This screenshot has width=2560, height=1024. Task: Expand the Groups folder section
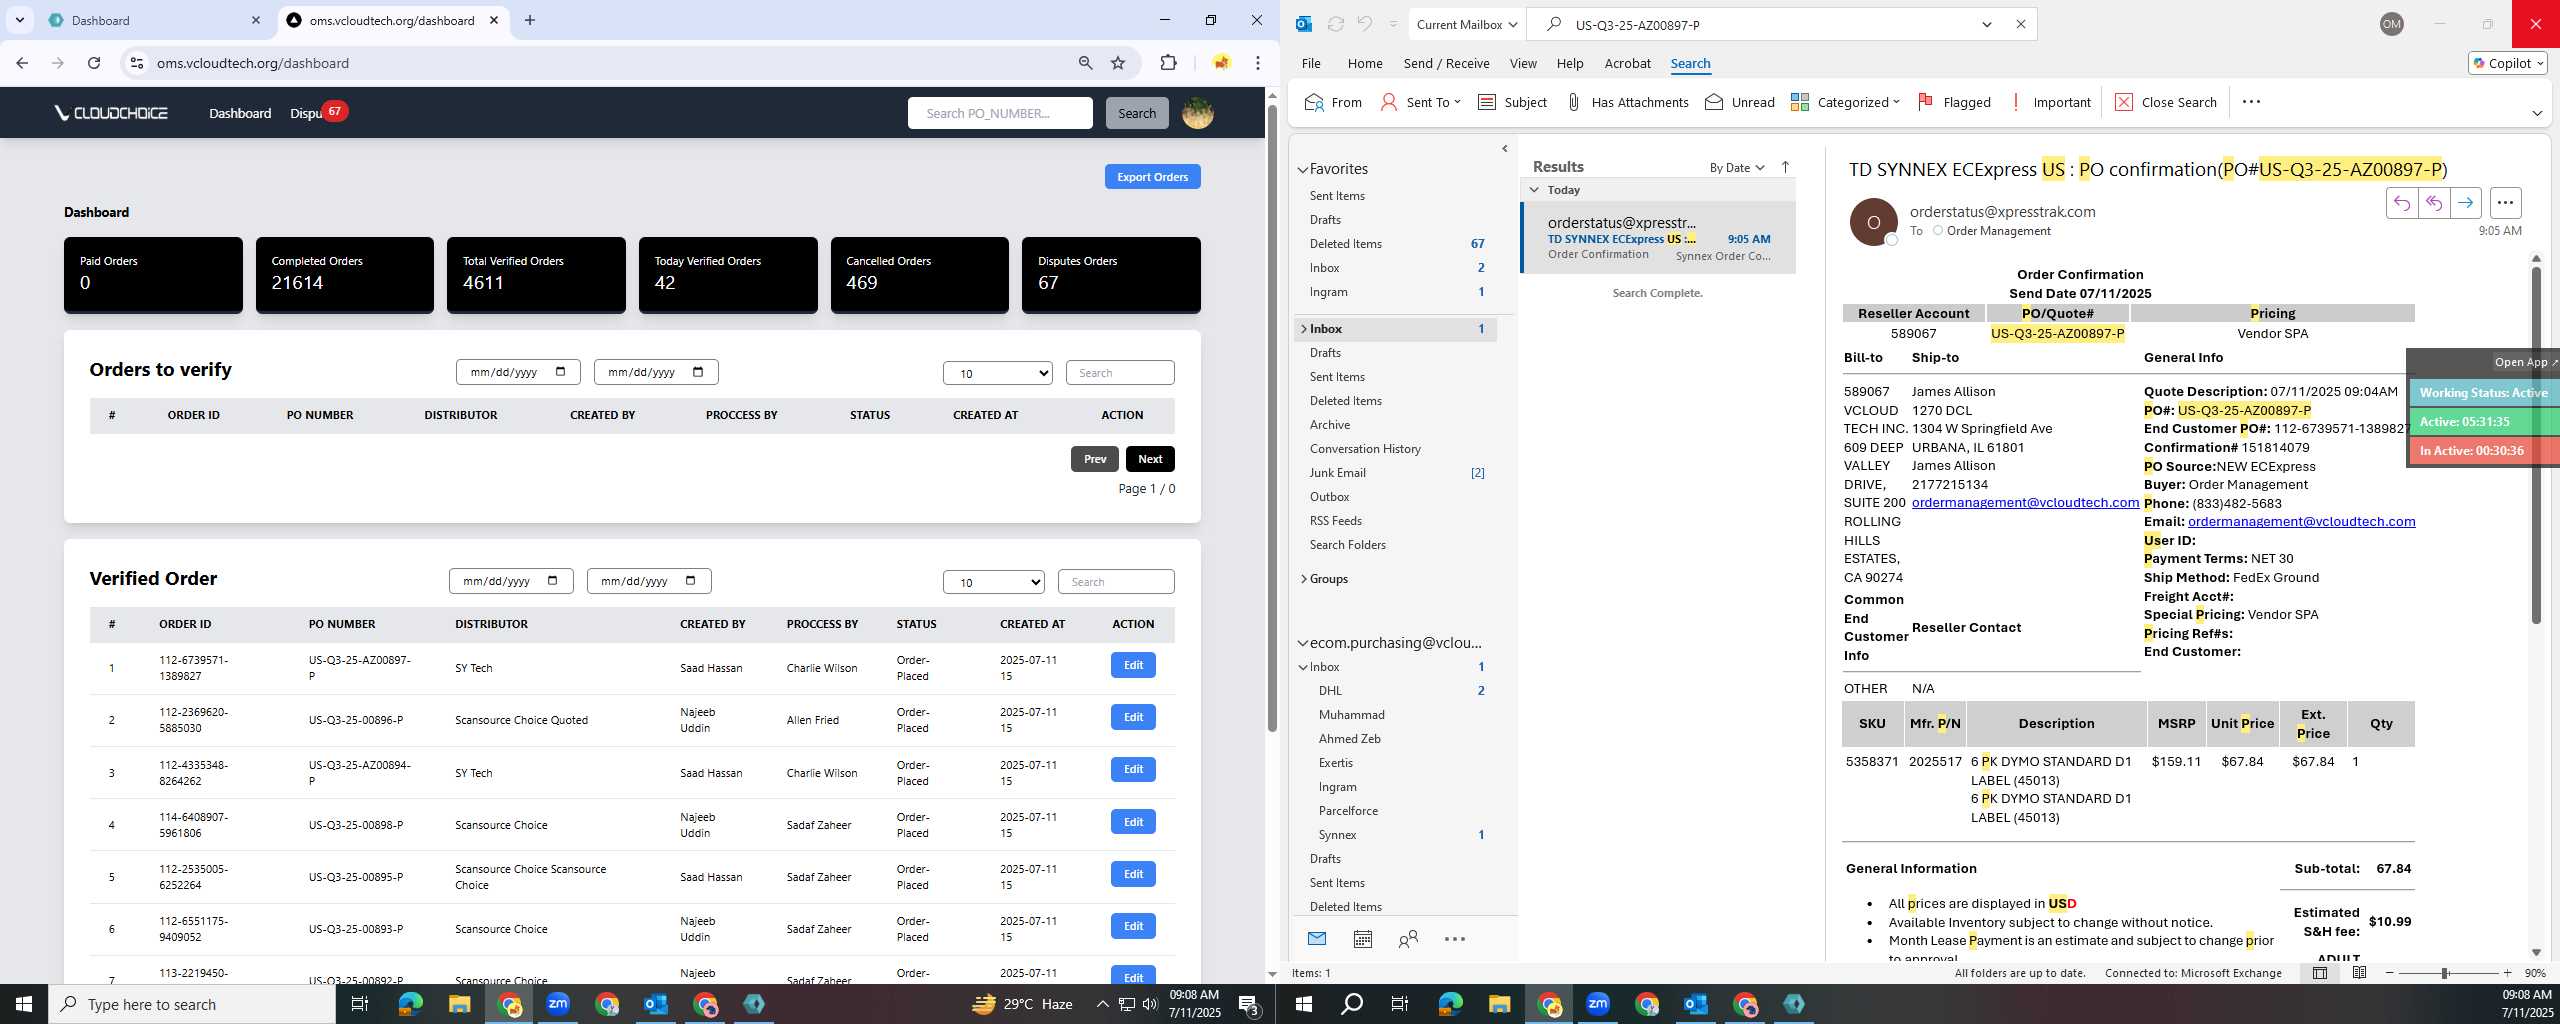[x=1303, y=579]
